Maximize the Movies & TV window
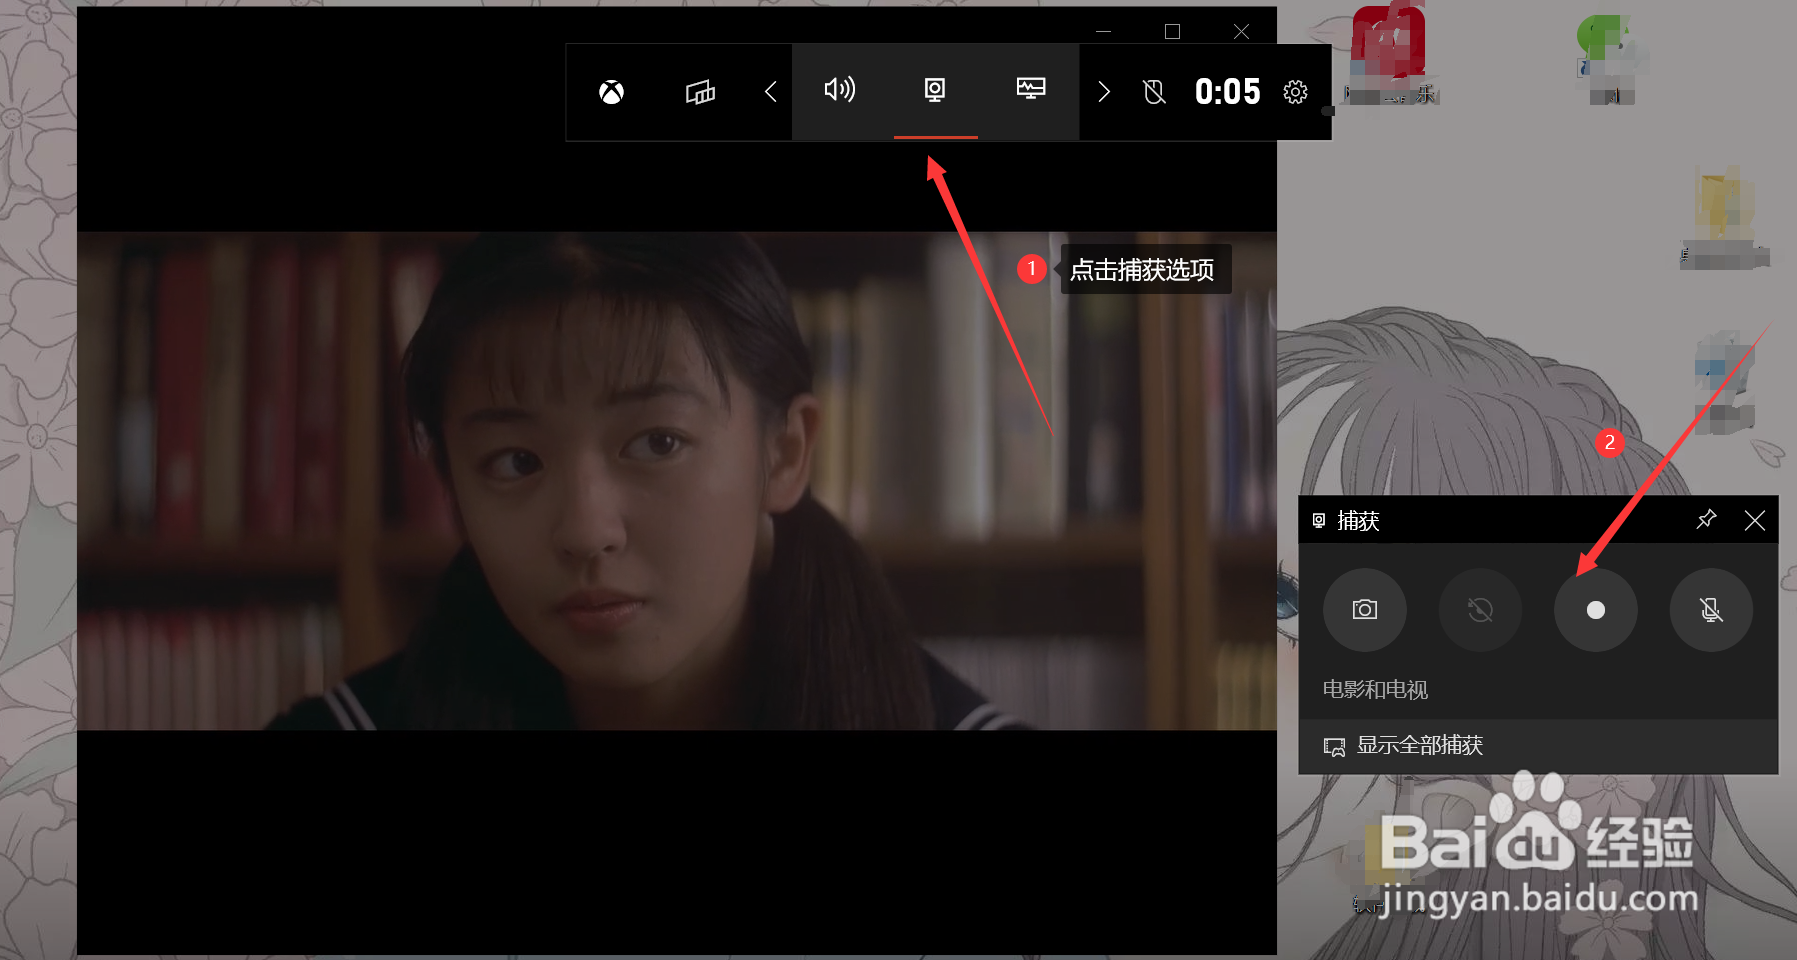Screen dimensions: 1797x960 tap(1172, 32)
